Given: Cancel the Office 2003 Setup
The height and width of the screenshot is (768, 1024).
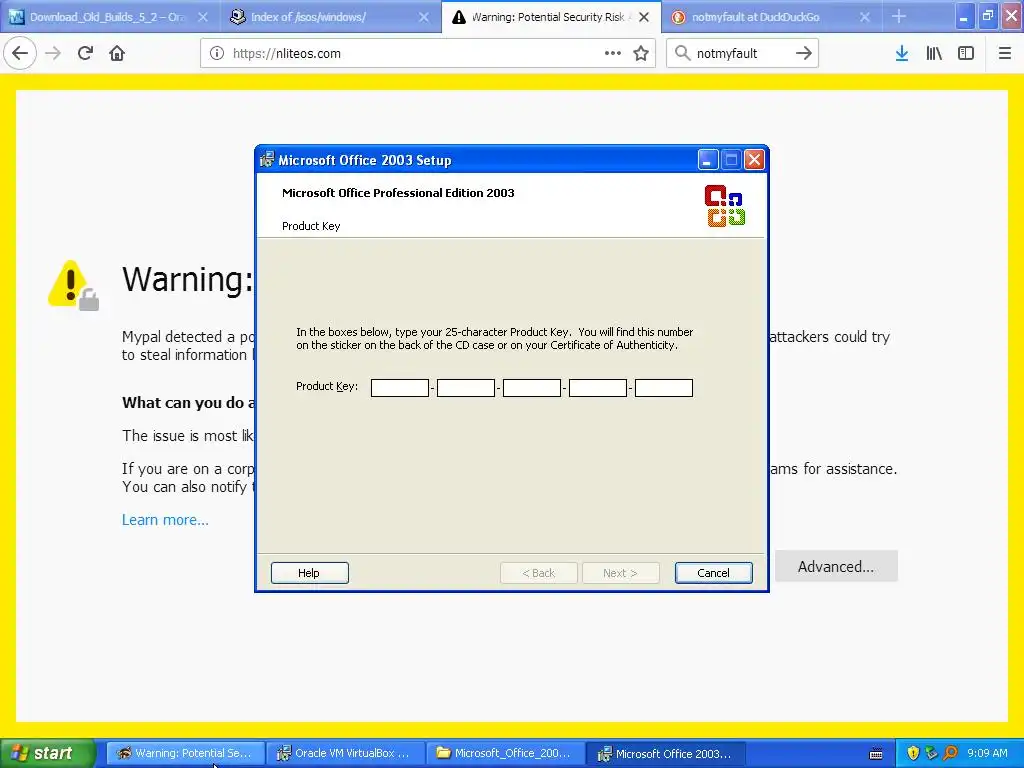Looking at the screenshot, I should 713,573.
